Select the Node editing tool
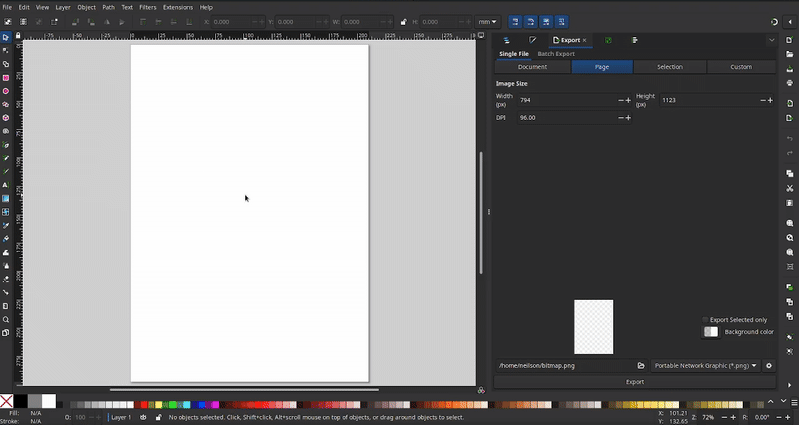The image size is (799, 425). coord(6,50)
